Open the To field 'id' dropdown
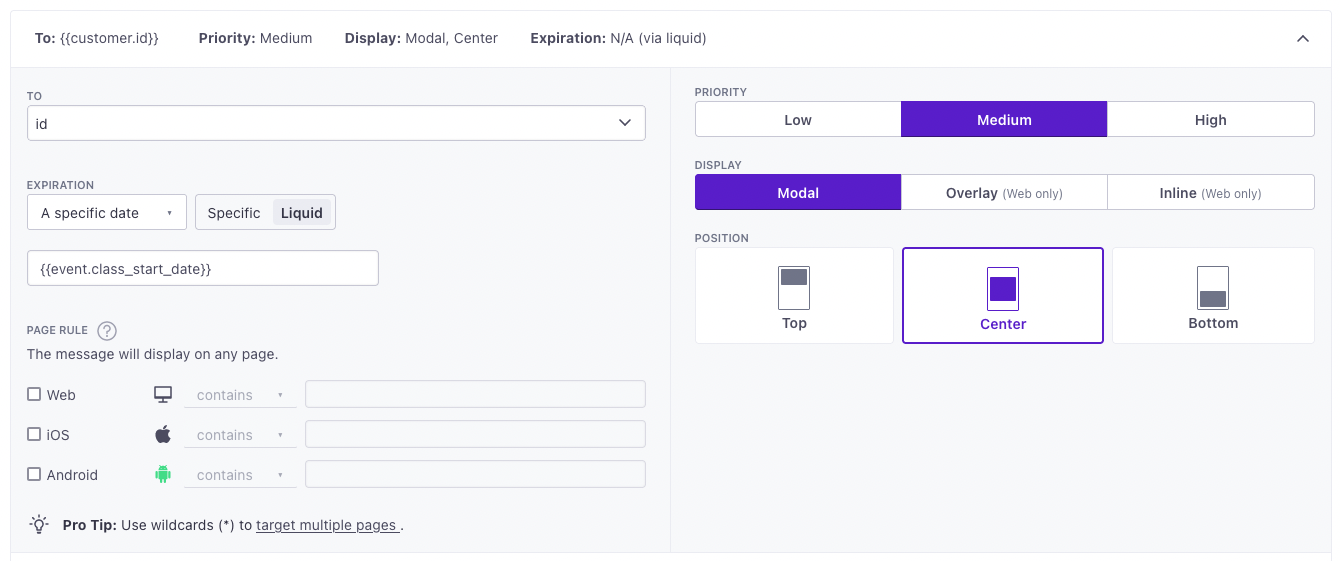Screen dimensions: 1340x561 (x=336, y=123)
